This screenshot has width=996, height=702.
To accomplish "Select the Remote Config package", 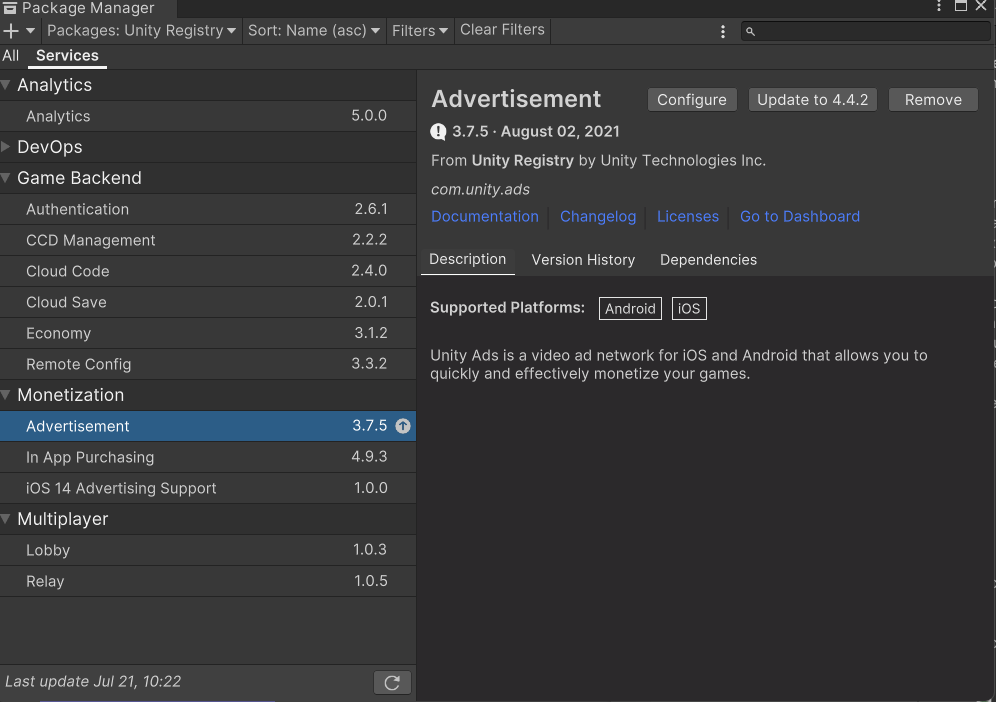I will tap(208, 364).
